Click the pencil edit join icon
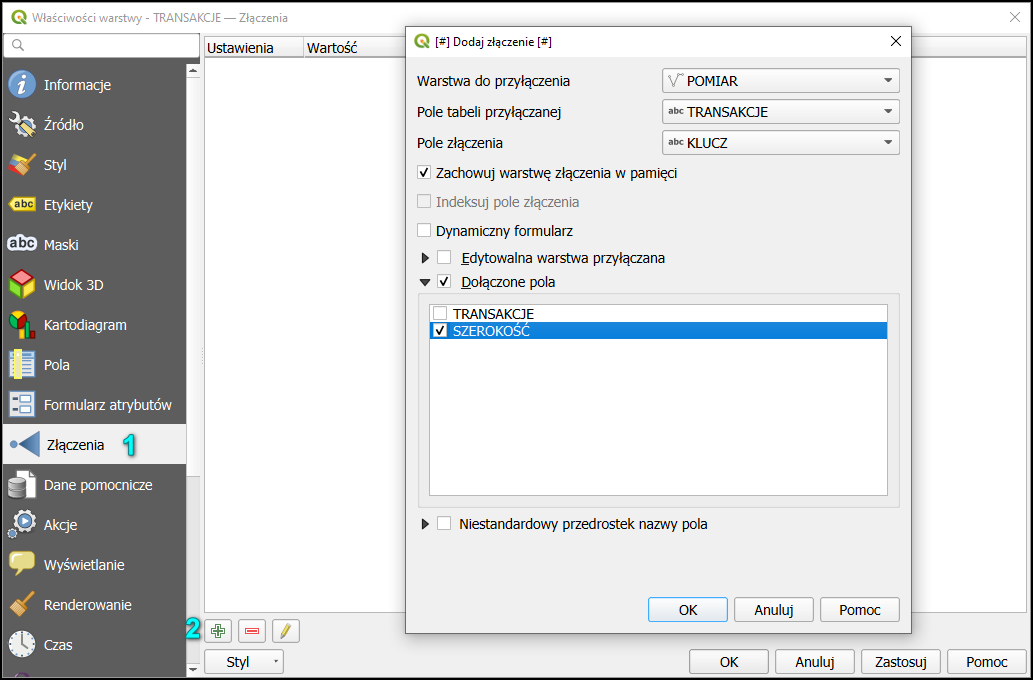The width and height of the screenshot is (1033, 680). [x=286, y=631]
